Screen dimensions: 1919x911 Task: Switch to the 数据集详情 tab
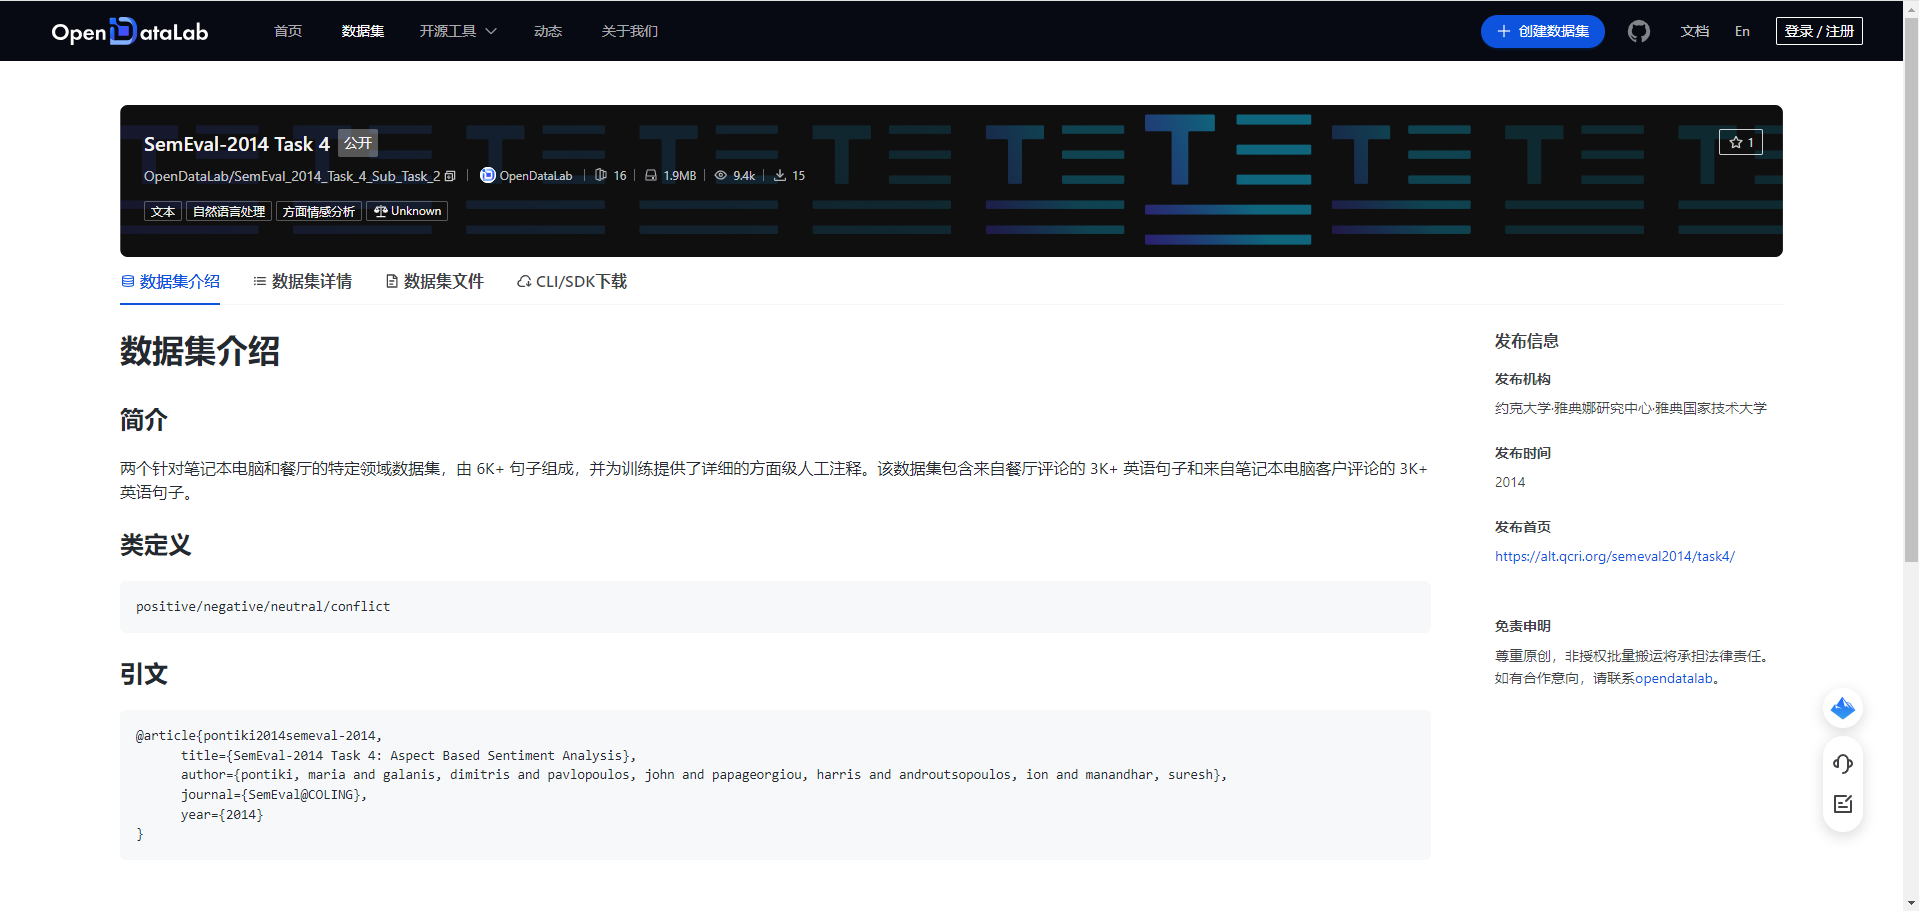pos(302,282)
